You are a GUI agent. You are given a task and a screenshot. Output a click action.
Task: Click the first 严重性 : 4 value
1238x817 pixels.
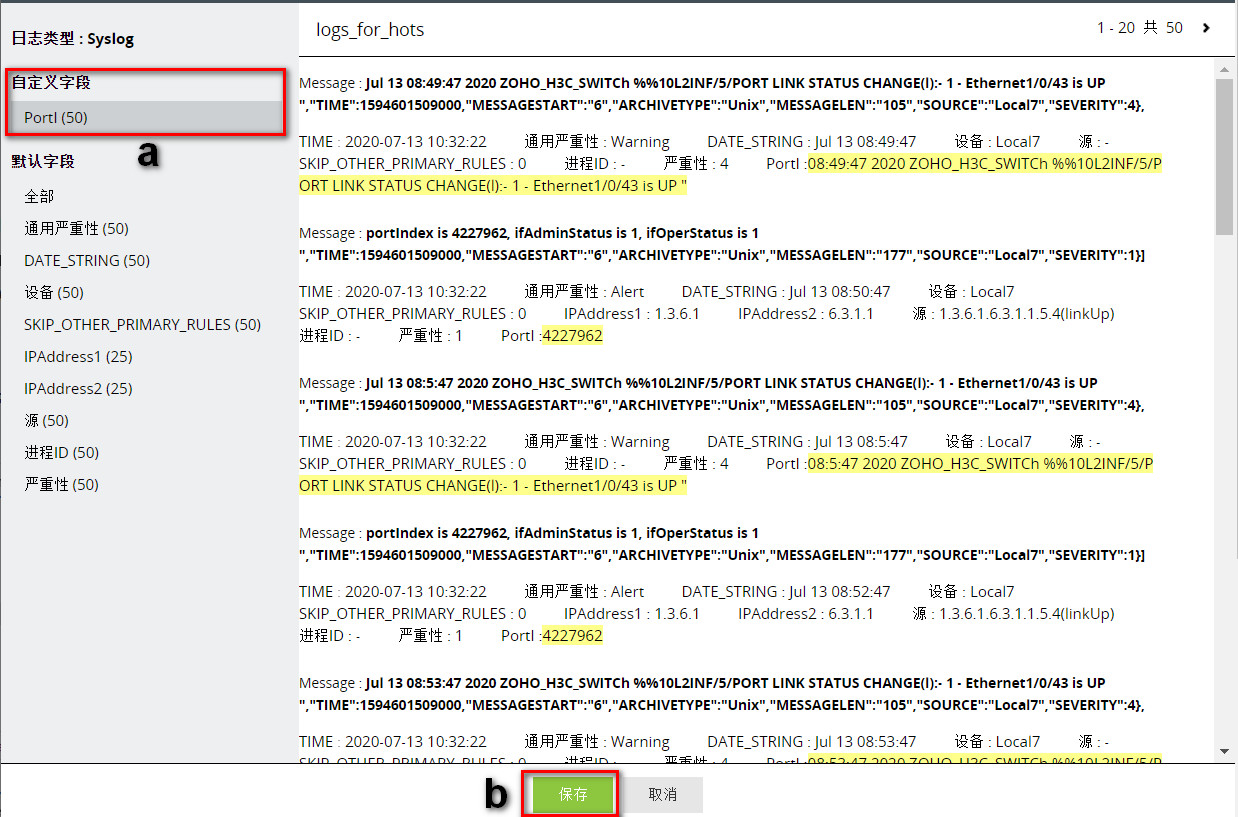point(696,164)
